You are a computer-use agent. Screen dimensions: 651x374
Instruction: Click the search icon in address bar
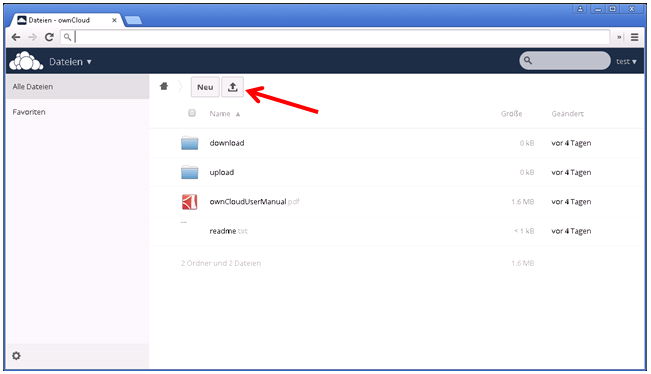67,37
